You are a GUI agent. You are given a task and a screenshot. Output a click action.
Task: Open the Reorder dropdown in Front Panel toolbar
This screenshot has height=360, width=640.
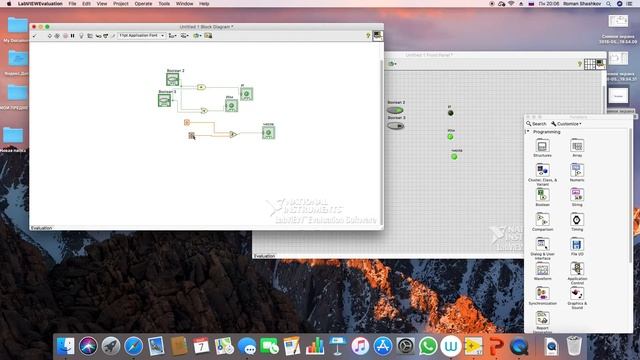point(392,64)
